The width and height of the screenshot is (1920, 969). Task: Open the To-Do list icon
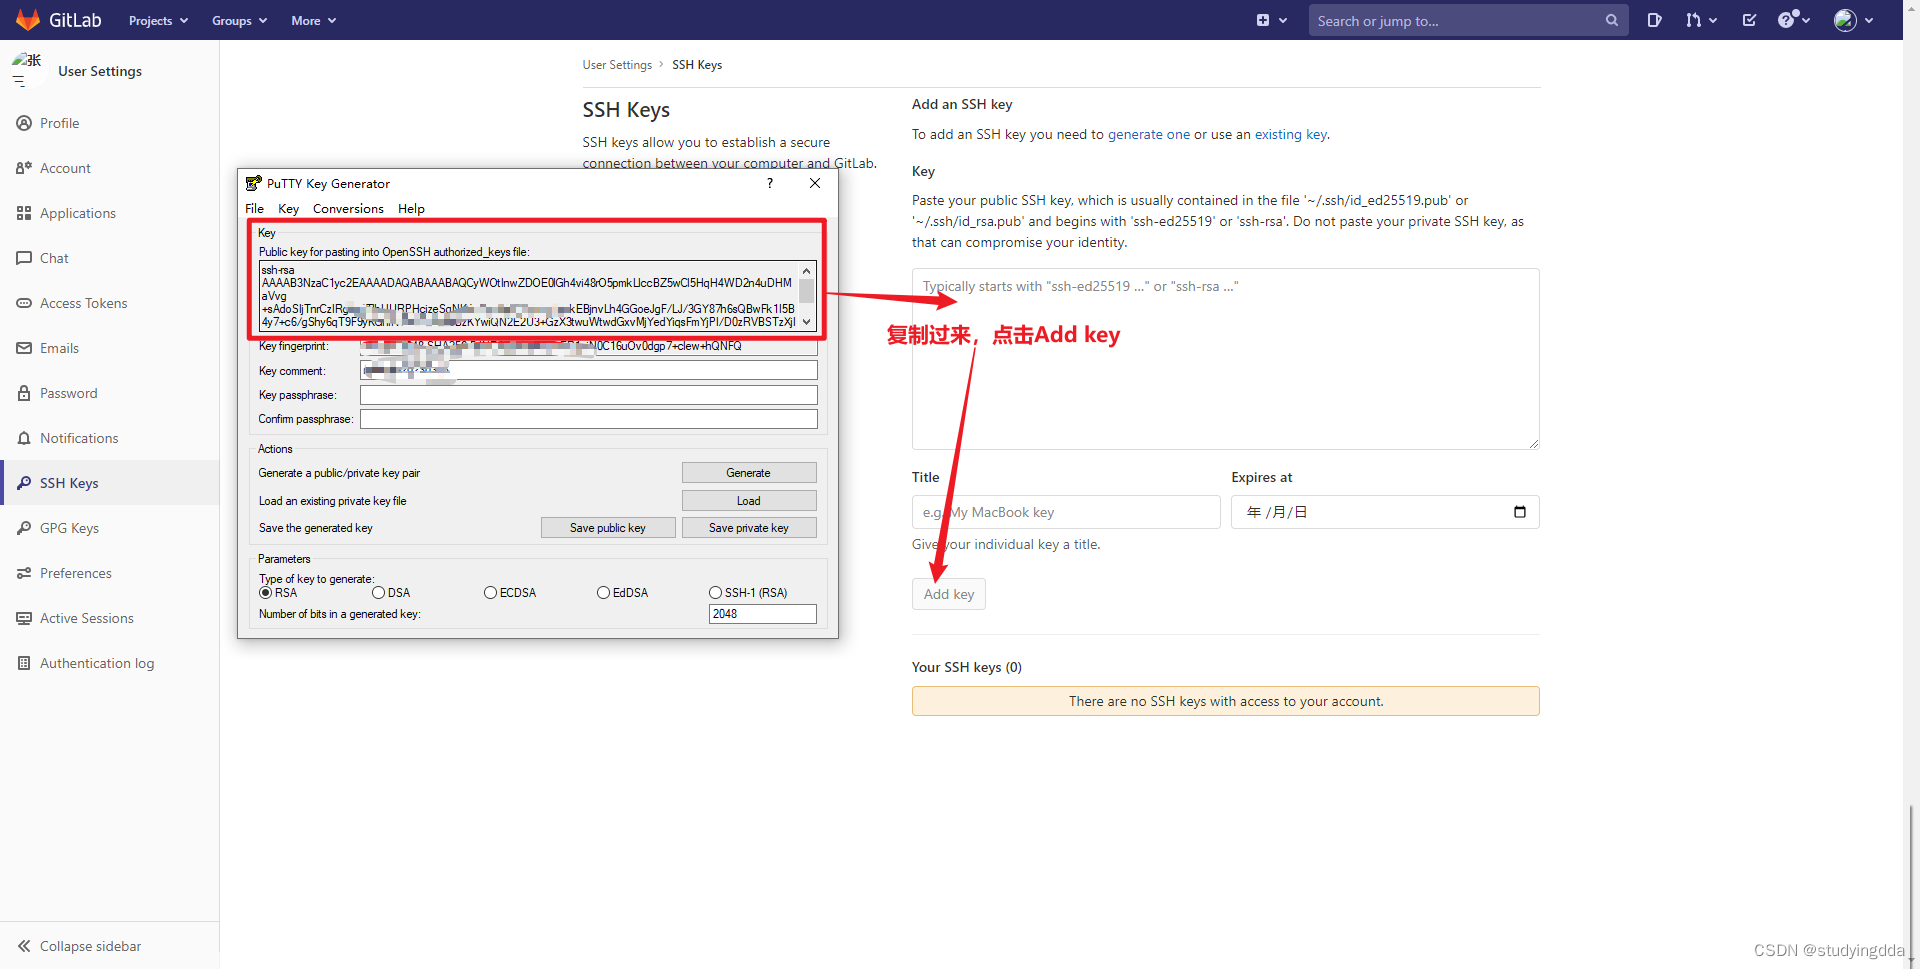(1749, 20)
